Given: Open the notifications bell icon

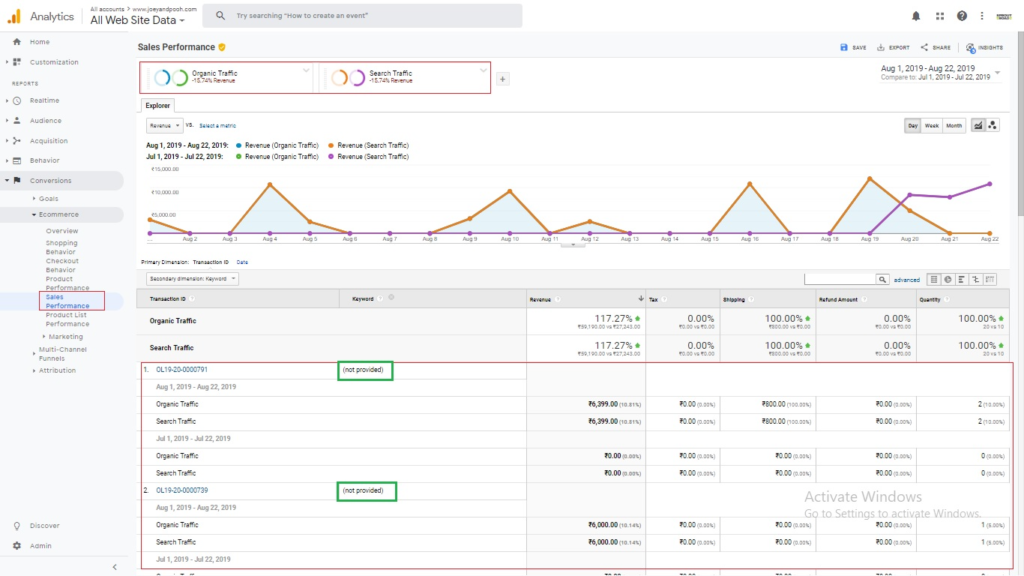Looking at the screenshot, I should point(916,16).
